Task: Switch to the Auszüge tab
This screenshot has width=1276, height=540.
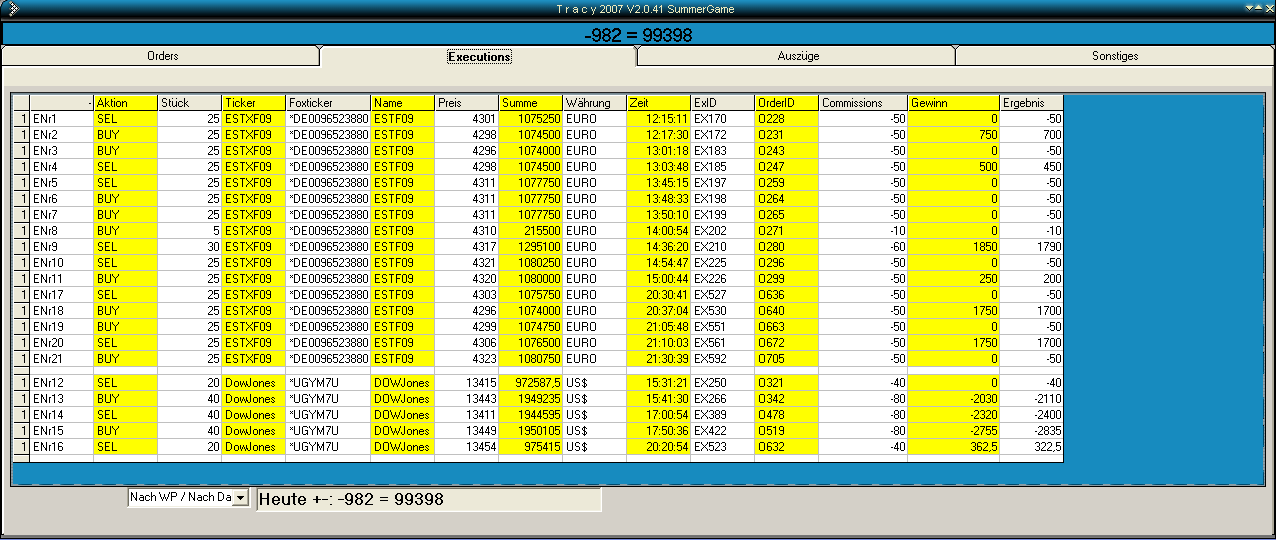Action: click(798, 56)
